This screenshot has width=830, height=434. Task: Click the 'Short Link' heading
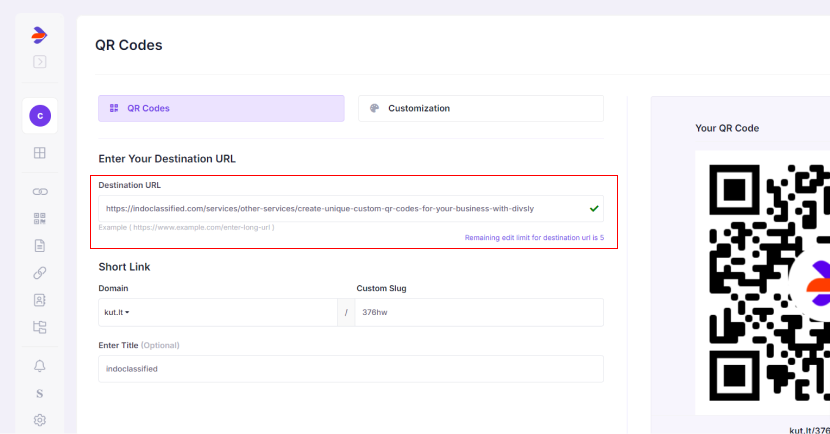pos(124,267)
